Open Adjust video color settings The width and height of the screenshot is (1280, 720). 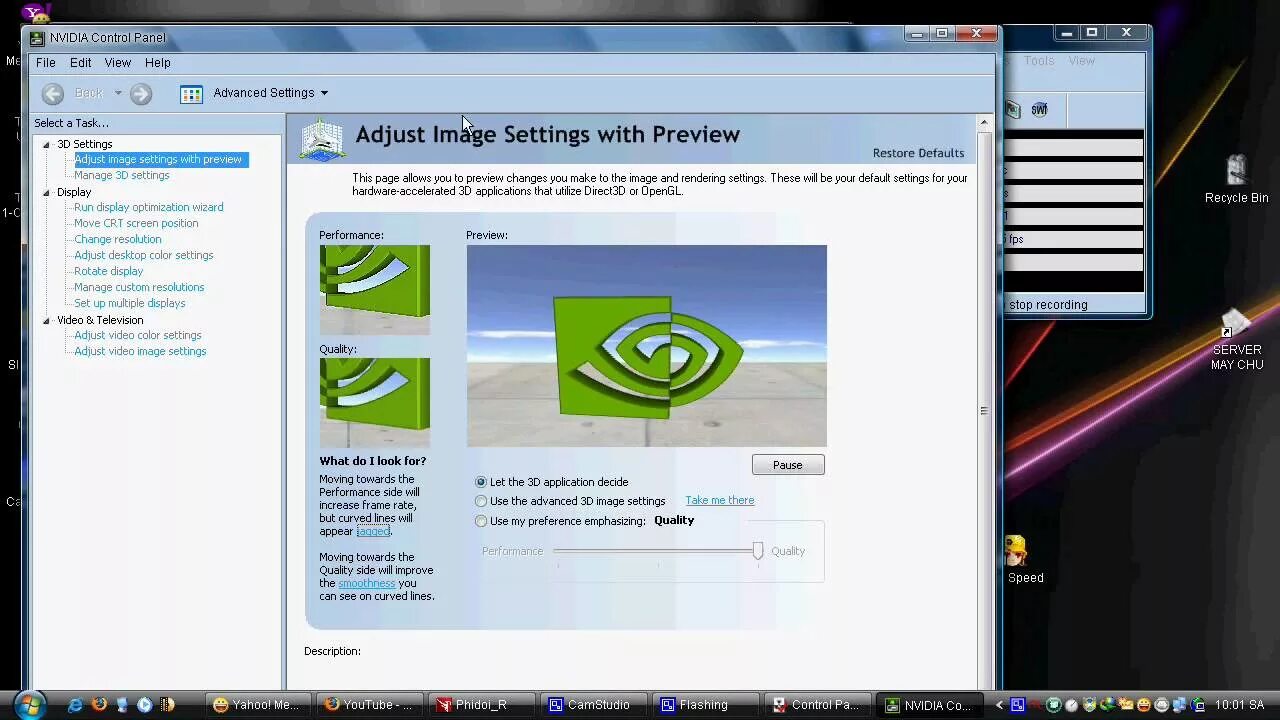138,335
